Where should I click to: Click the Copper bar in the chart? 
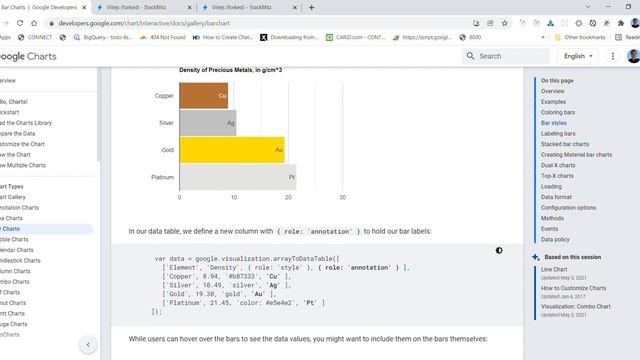tap(204, 96)
